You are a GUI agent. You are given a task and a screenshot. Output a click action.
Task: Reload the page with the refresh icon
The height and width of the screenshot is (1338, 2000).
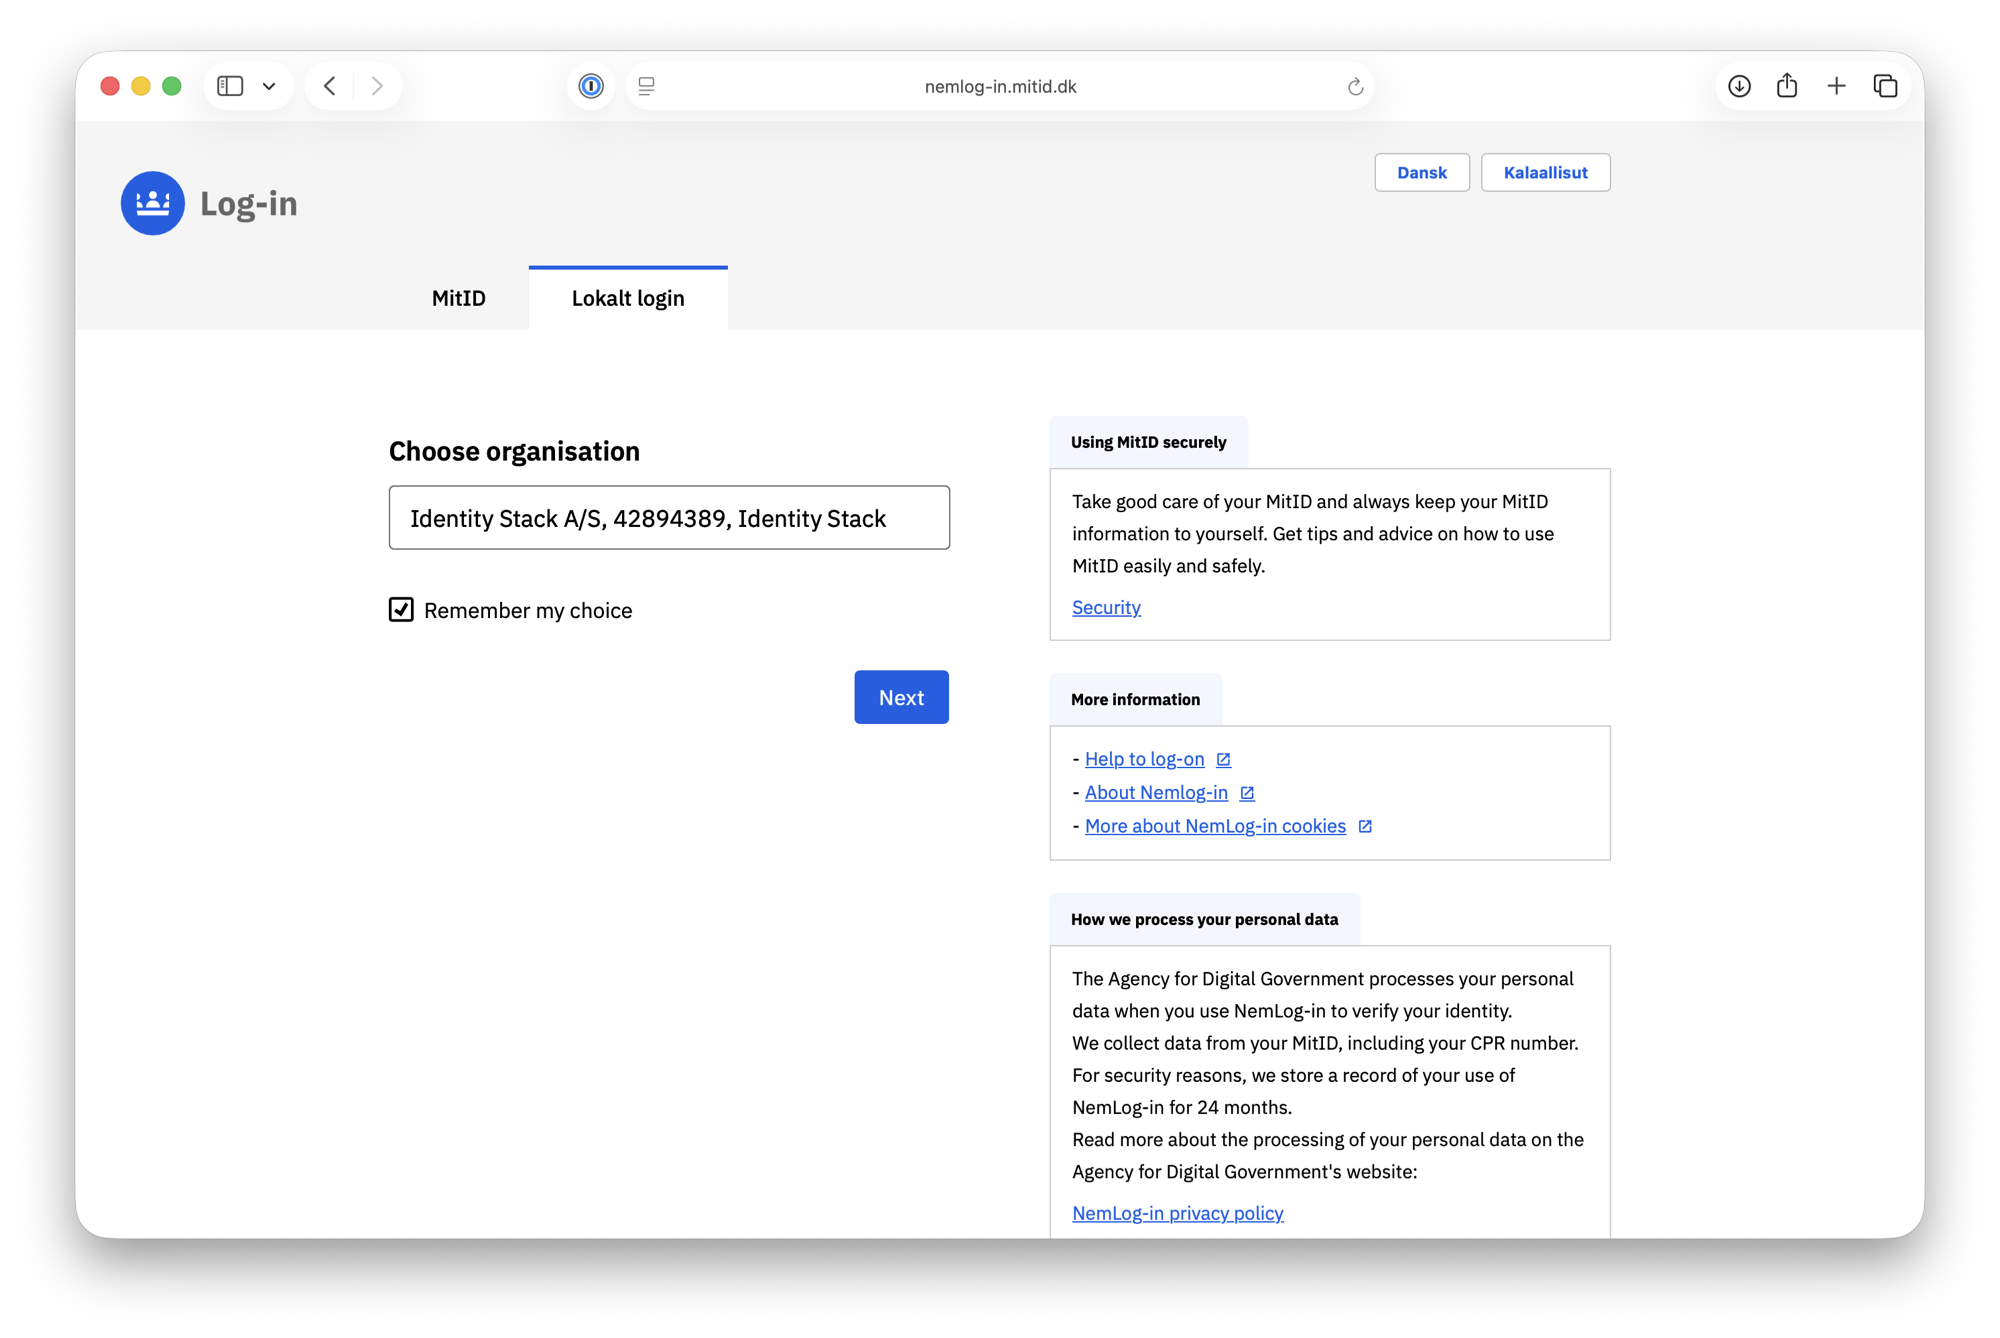pos(1355,86)
